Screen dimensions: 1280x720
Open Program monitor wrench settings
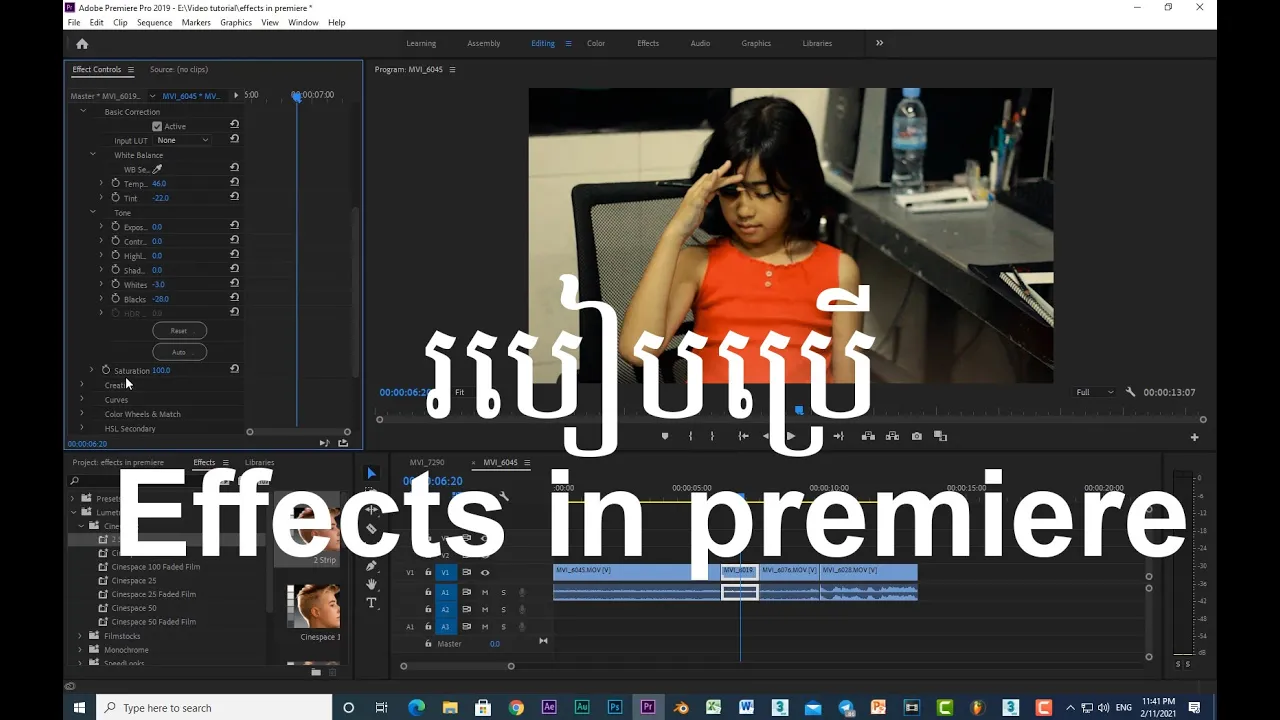[x=1131, y=392]
